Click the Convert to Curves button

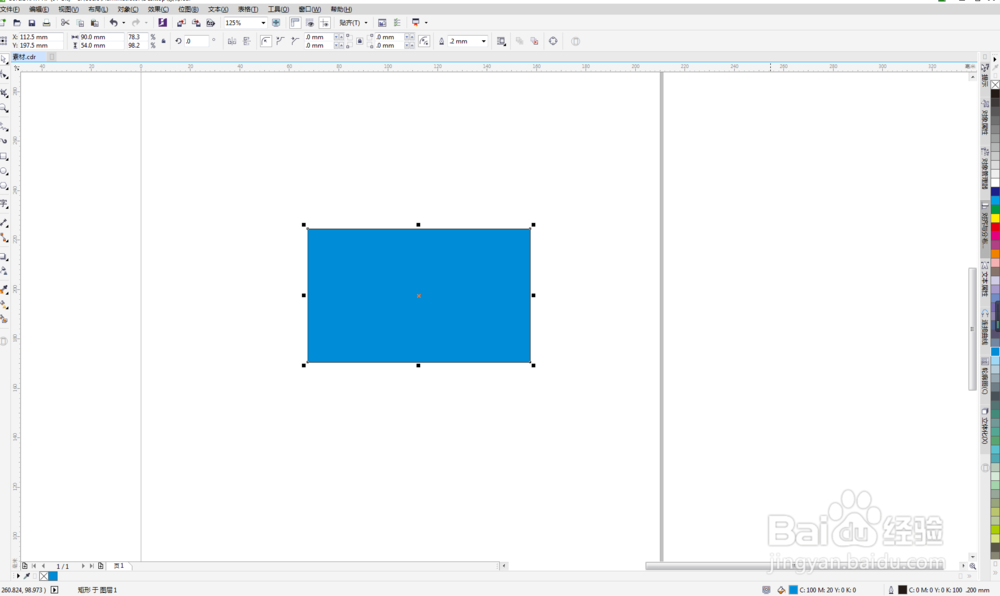click(x=553, y=41)
